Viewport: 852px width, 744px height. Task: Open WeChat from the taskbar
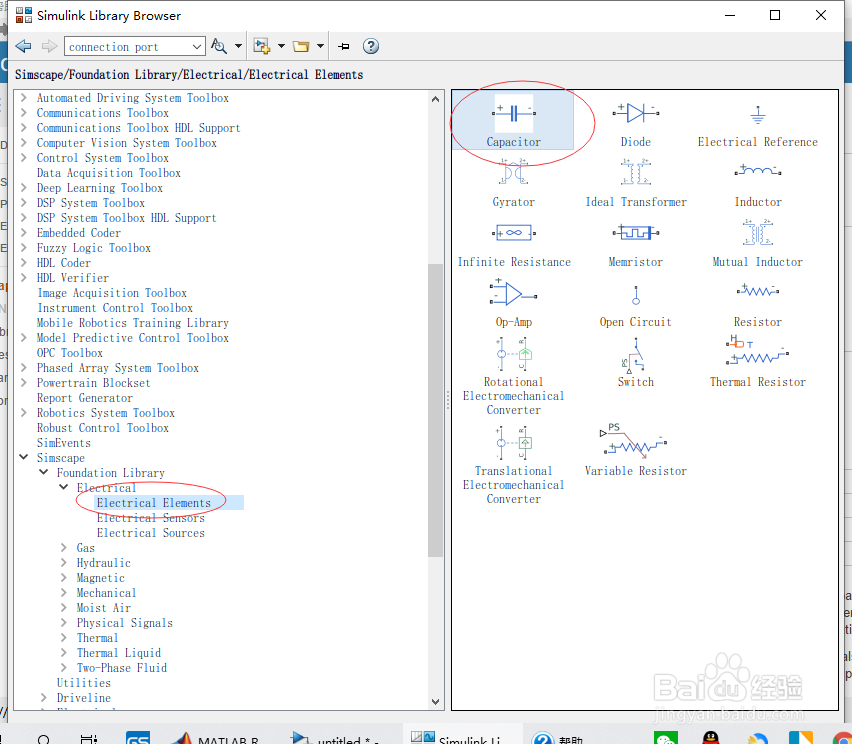coord(666,738)
